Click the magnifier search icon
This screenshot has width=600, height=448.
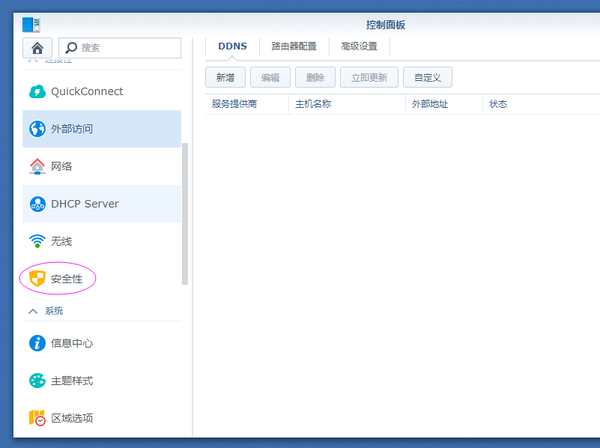click(71, 48)
